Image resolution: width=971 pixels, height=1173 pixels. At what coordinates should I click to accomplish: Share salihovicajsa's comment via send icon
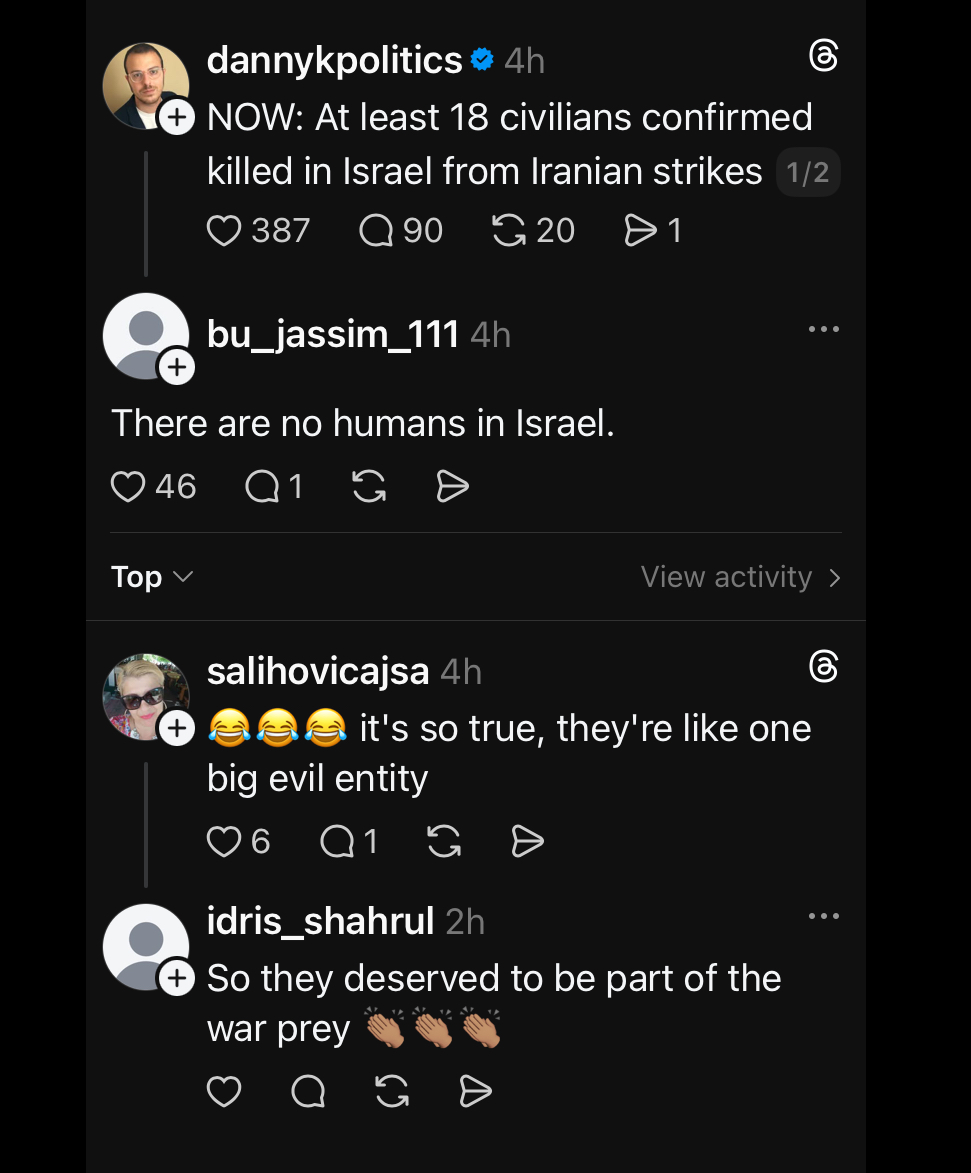click(x=527, y=842)
